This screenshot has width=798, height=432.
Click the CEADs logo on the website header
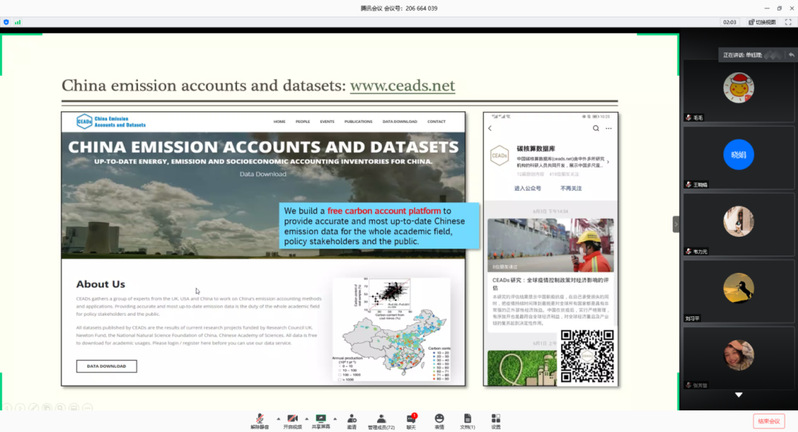(111, 122)
